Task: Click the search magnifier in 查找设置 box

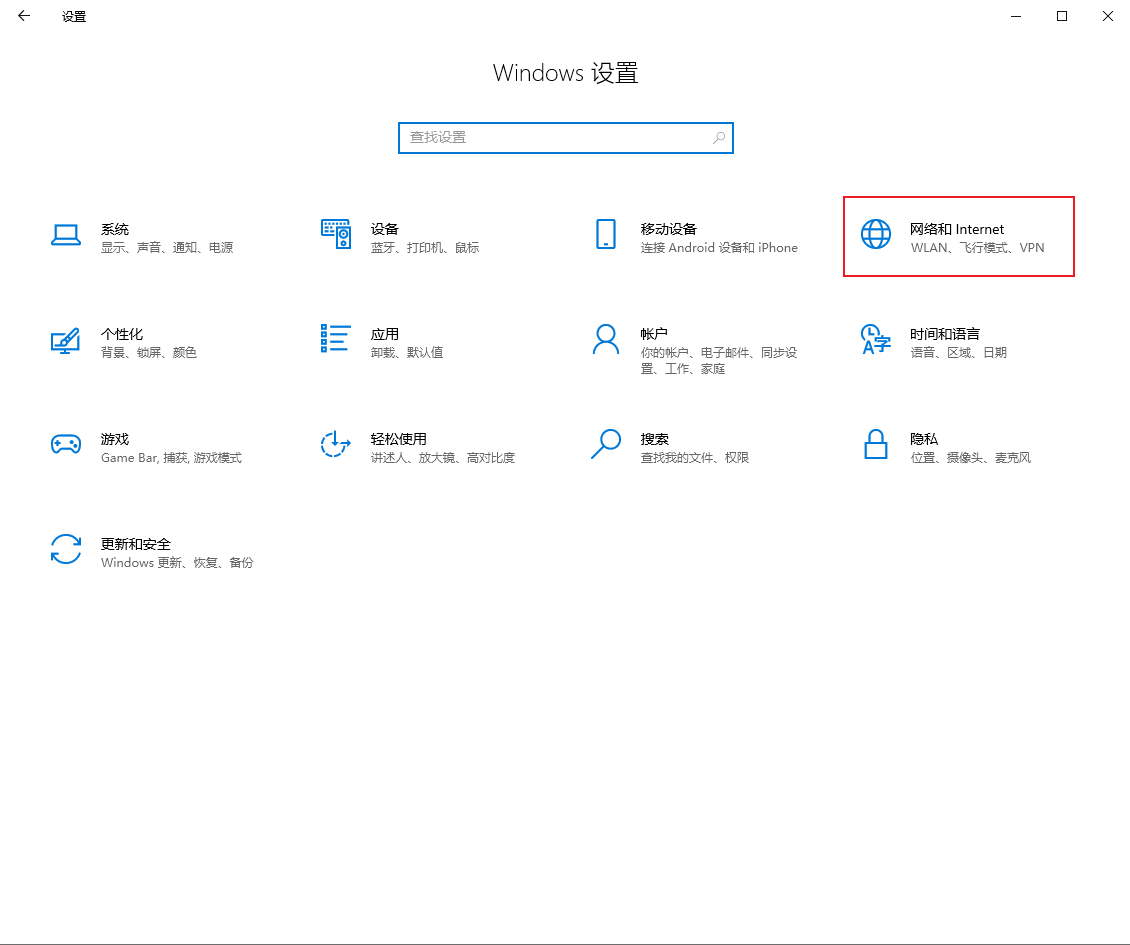Action: tap(719, 138)
